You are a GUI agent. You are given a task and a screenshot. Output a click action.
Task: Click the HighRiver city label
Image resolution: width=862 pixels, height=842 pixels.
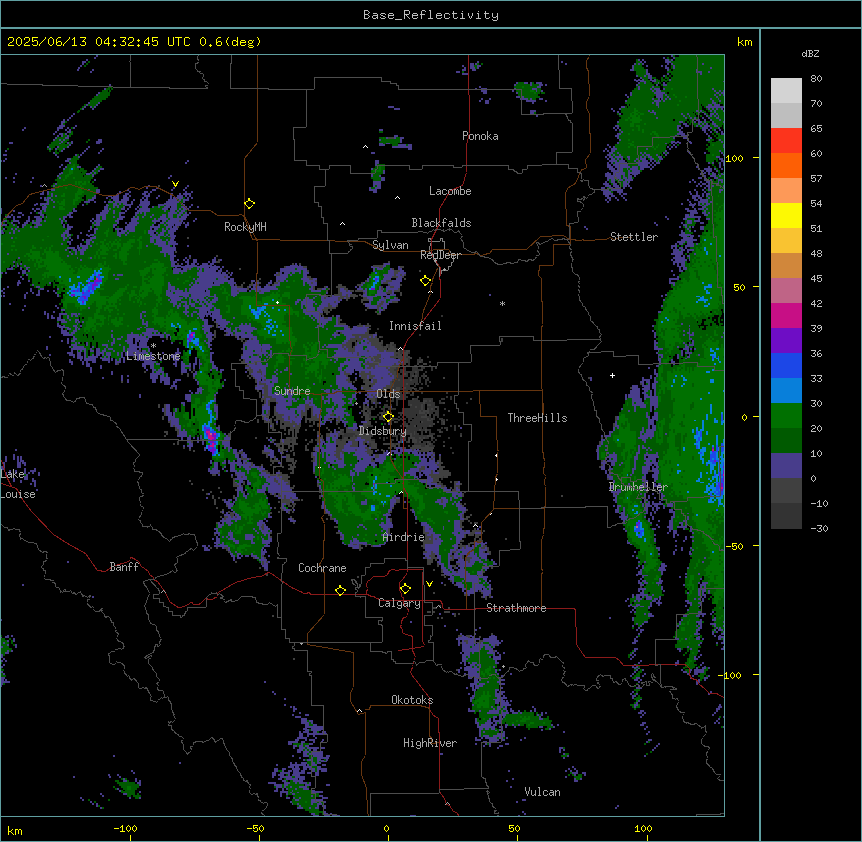click(430, 743)
